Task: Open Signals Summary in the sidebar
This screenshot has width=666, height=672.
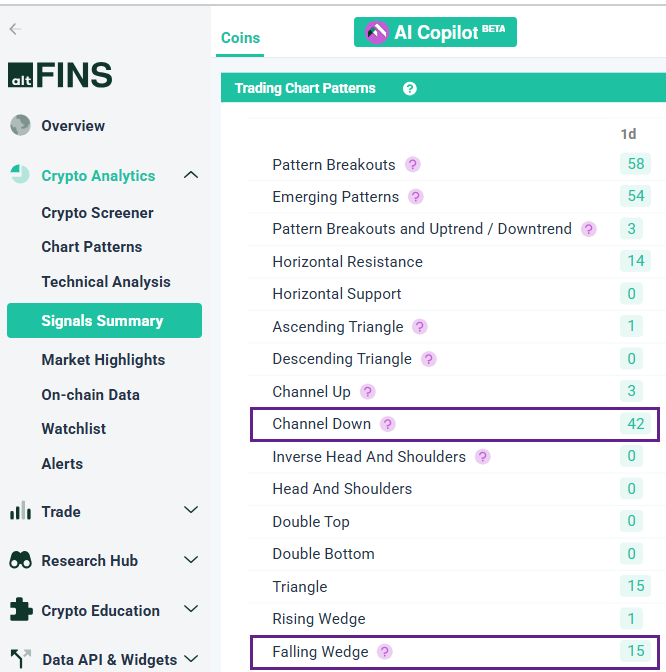Action: (x=103, y=321)
